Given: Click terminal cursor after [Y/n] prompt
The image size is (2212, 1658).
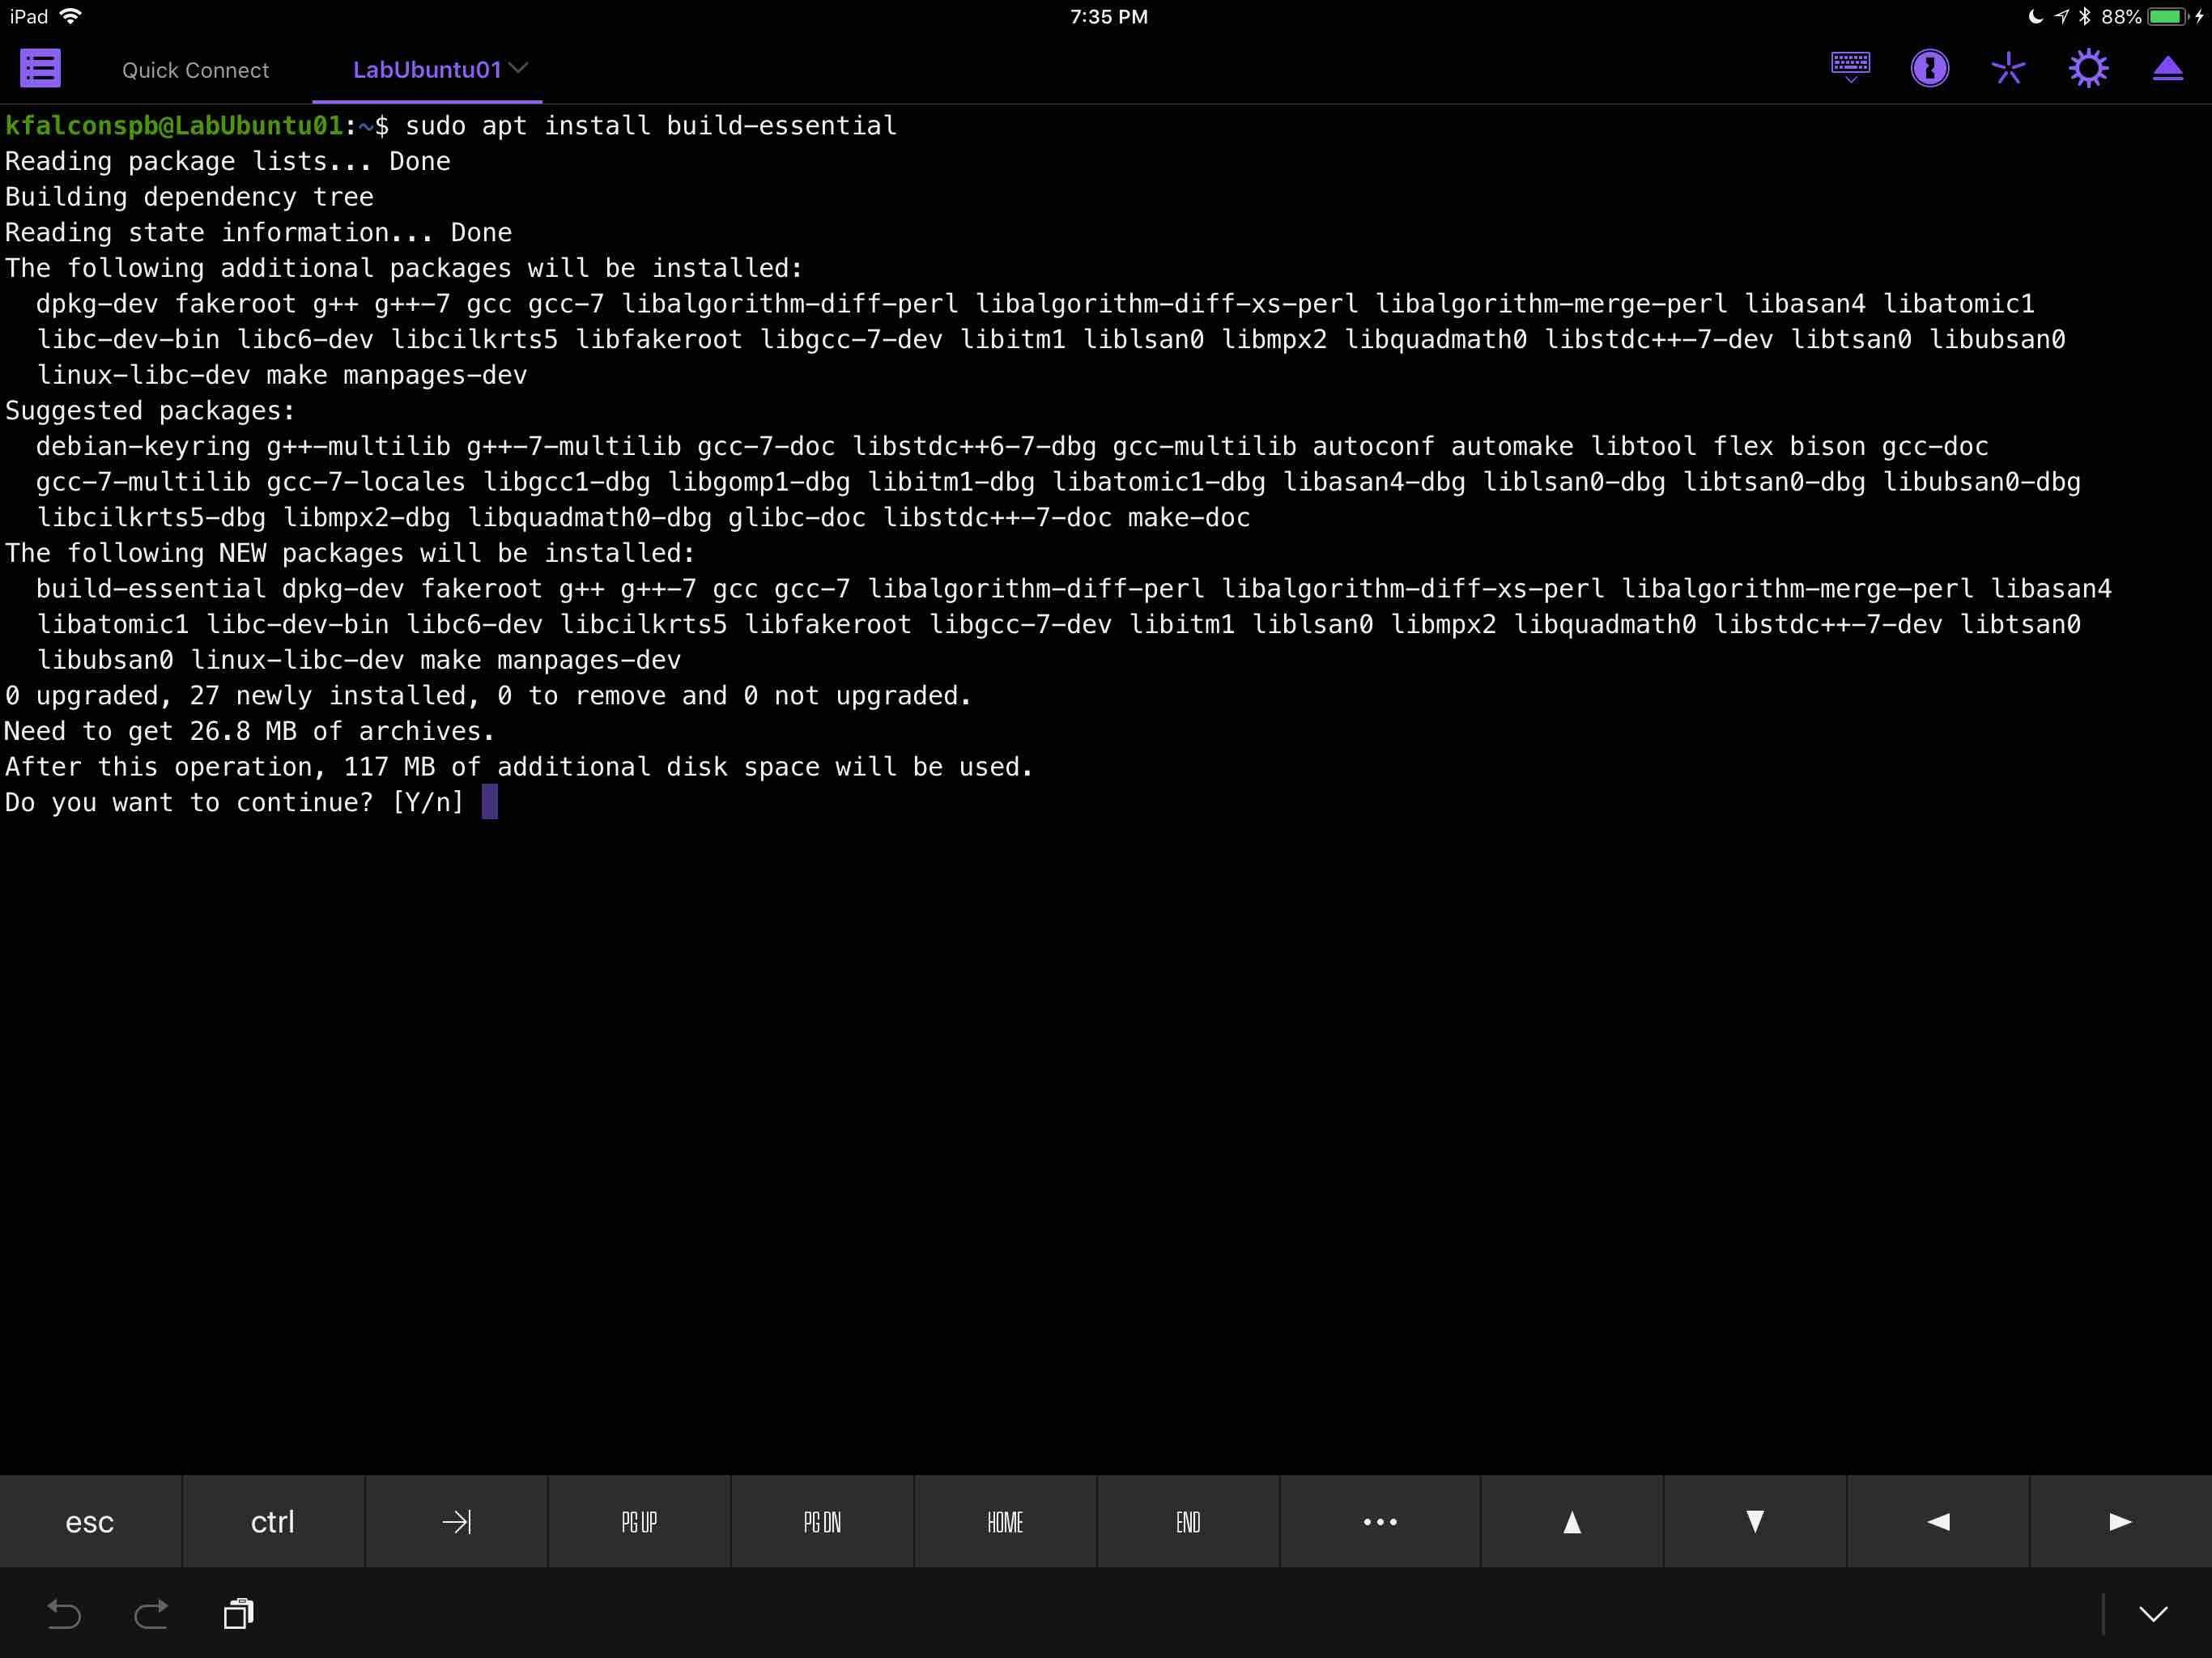Looking at the screenshot, I should (490, 802).
